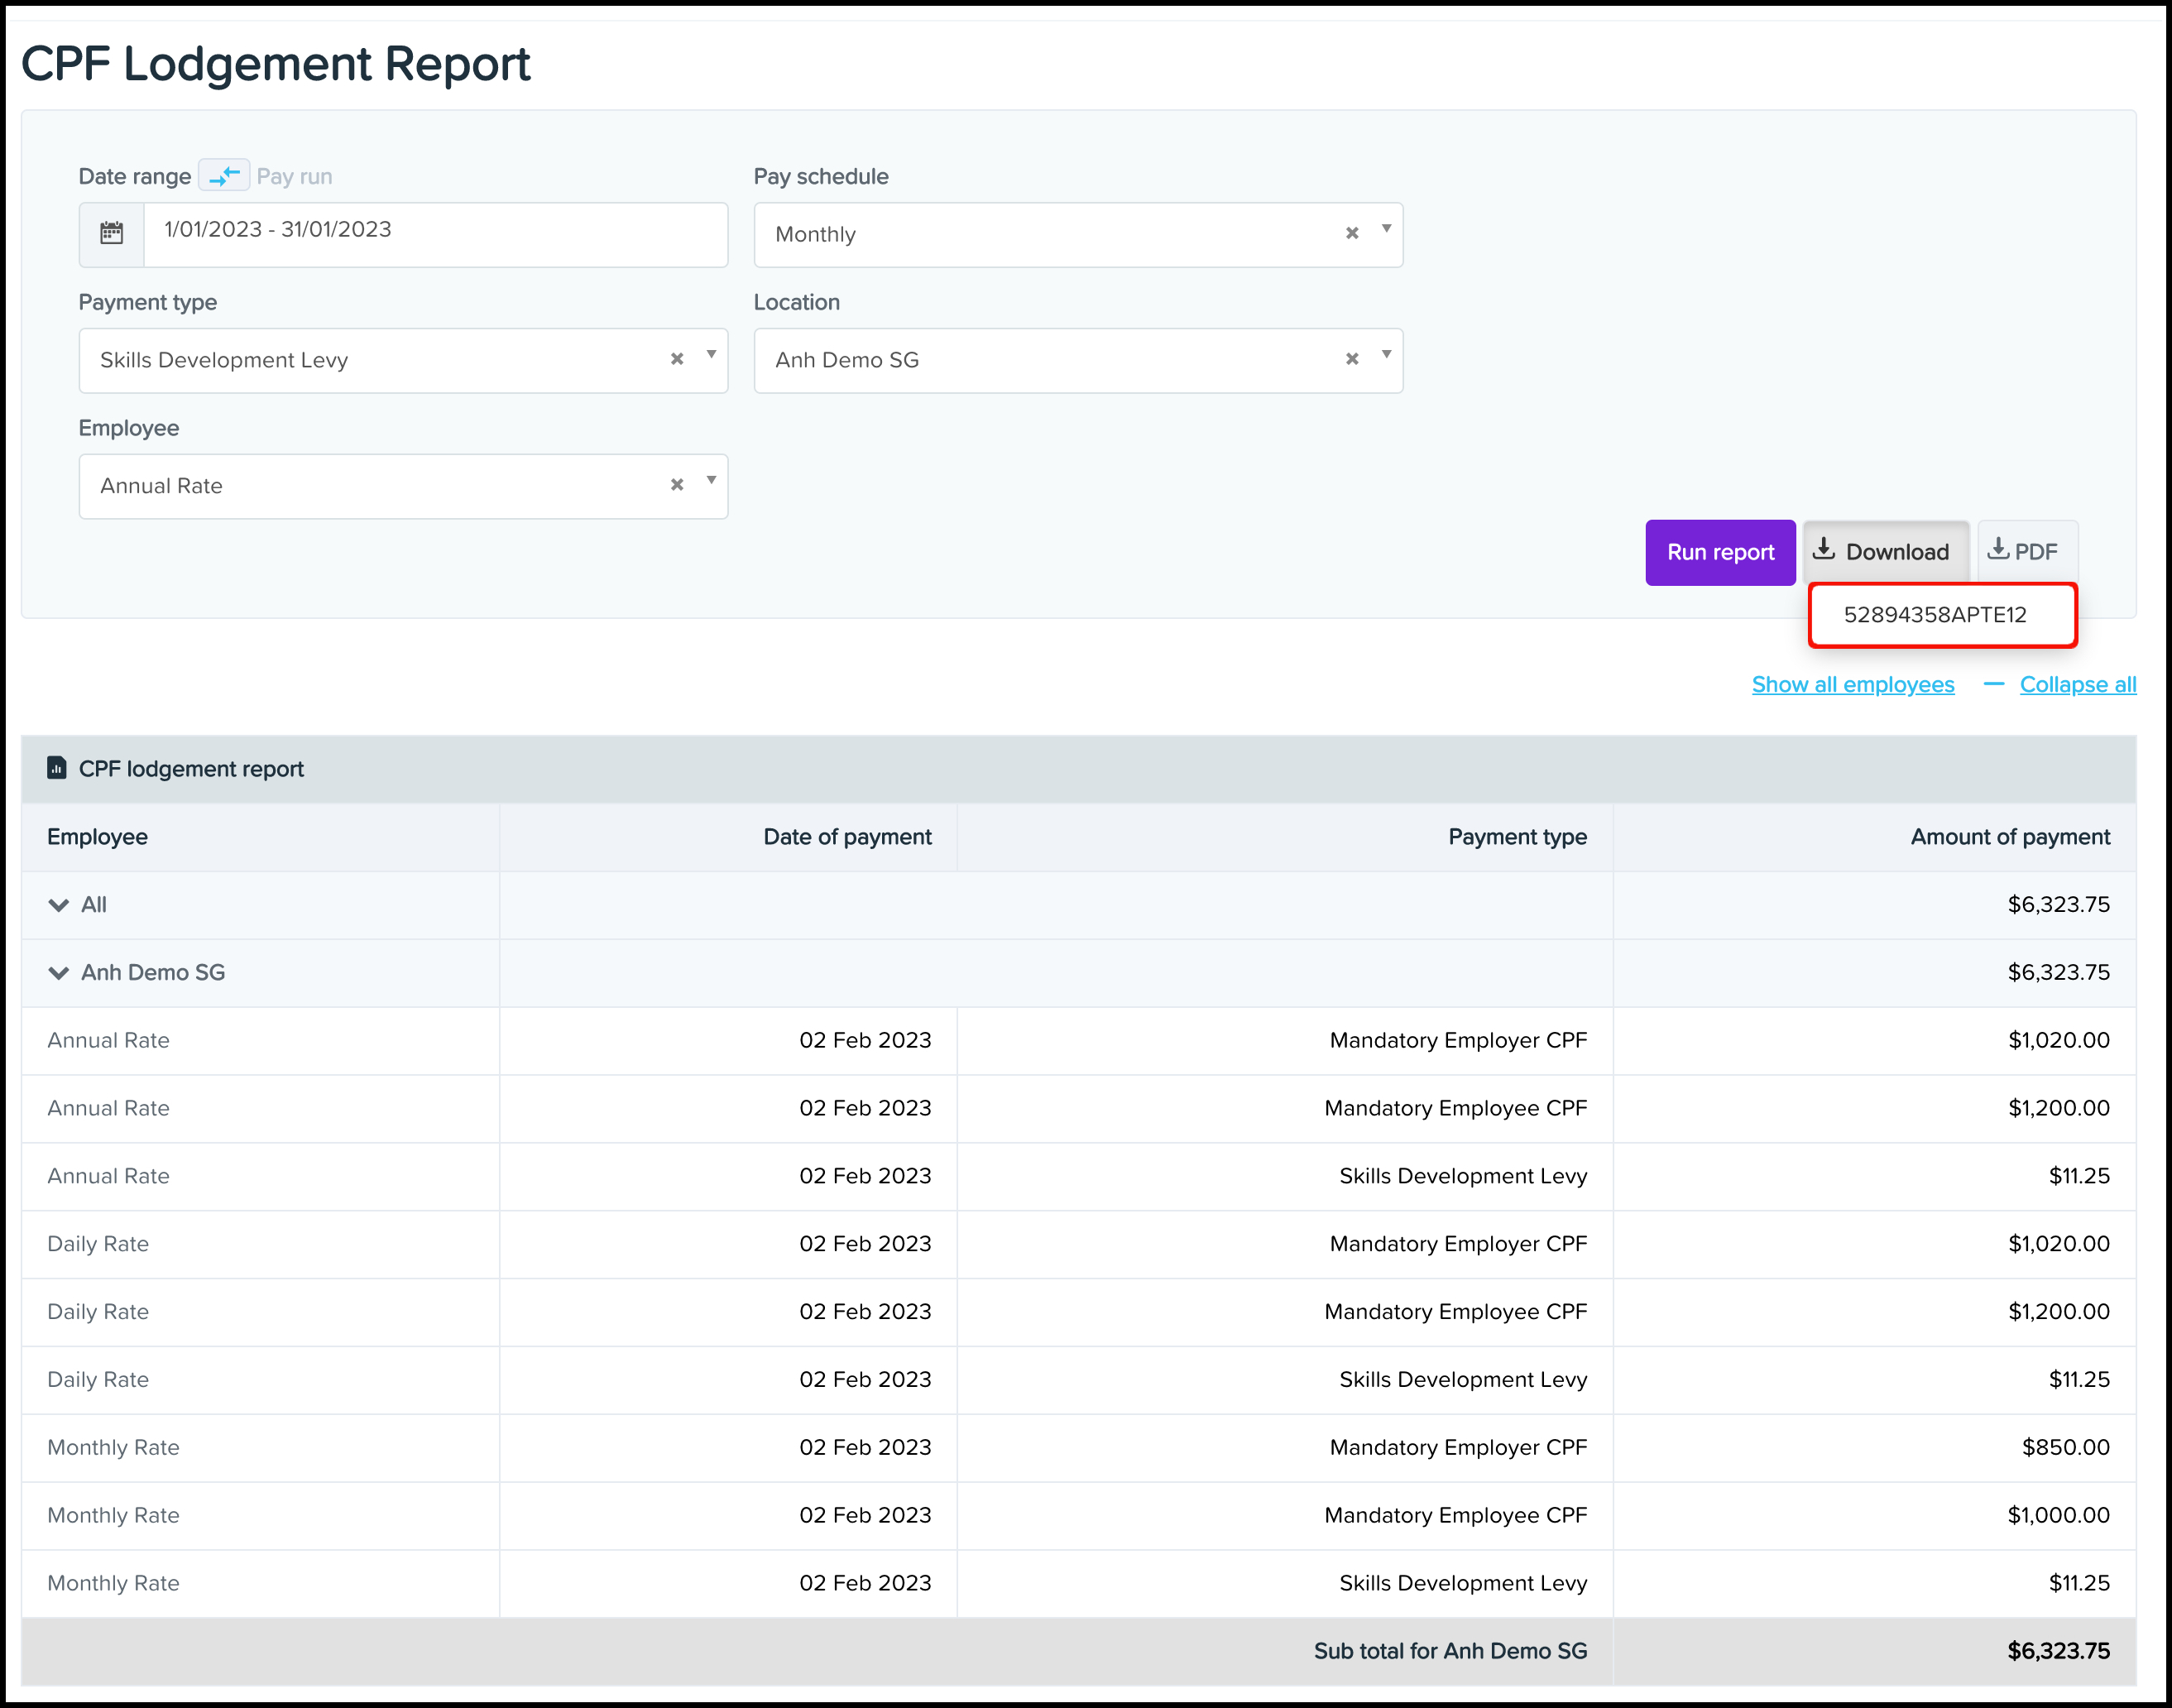Clear the Monthly pay schedule selection
2172x1708 pixels.
[x=1351, y=233]
